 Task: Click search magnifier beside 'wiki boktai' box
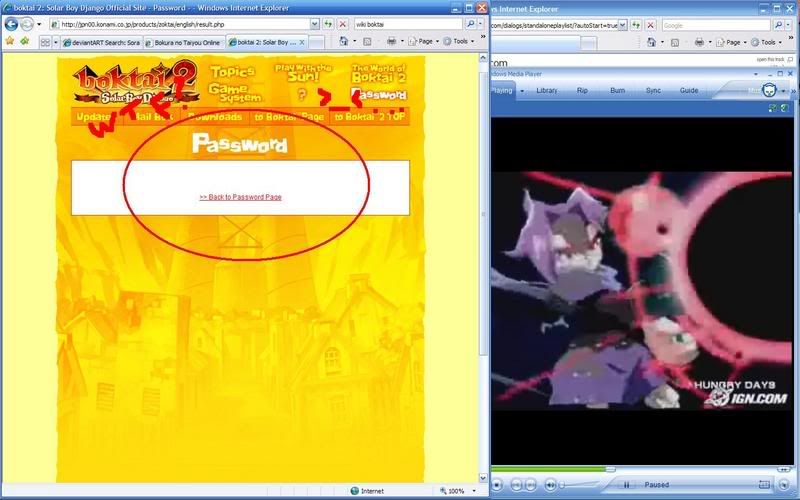point(470,23)
